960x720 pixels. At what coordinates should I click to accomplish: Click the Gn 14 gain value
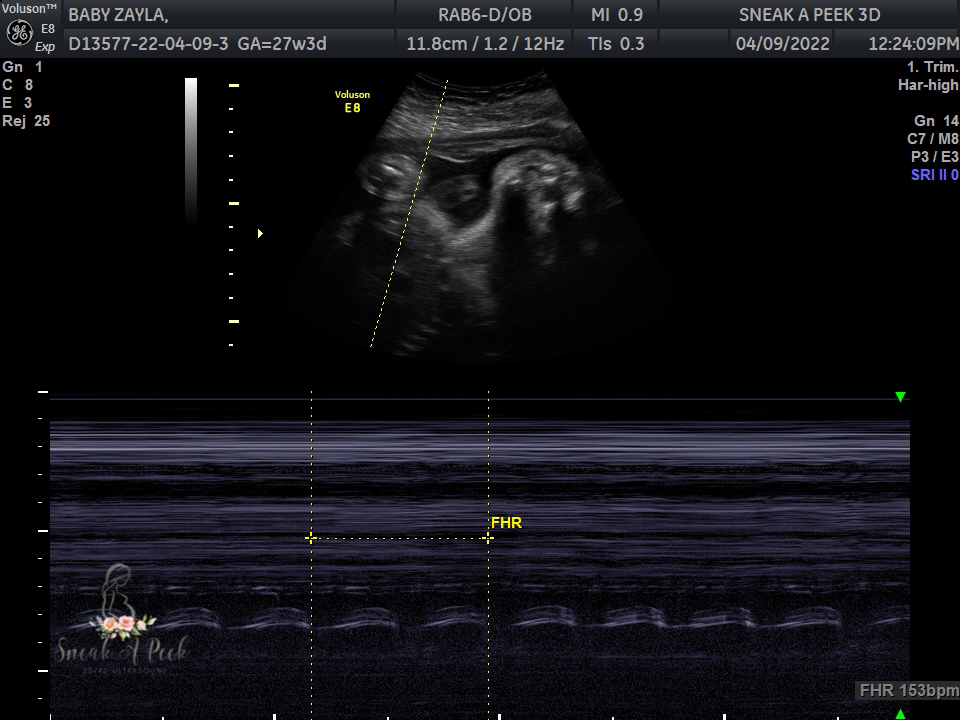click(x=936, y=121)
